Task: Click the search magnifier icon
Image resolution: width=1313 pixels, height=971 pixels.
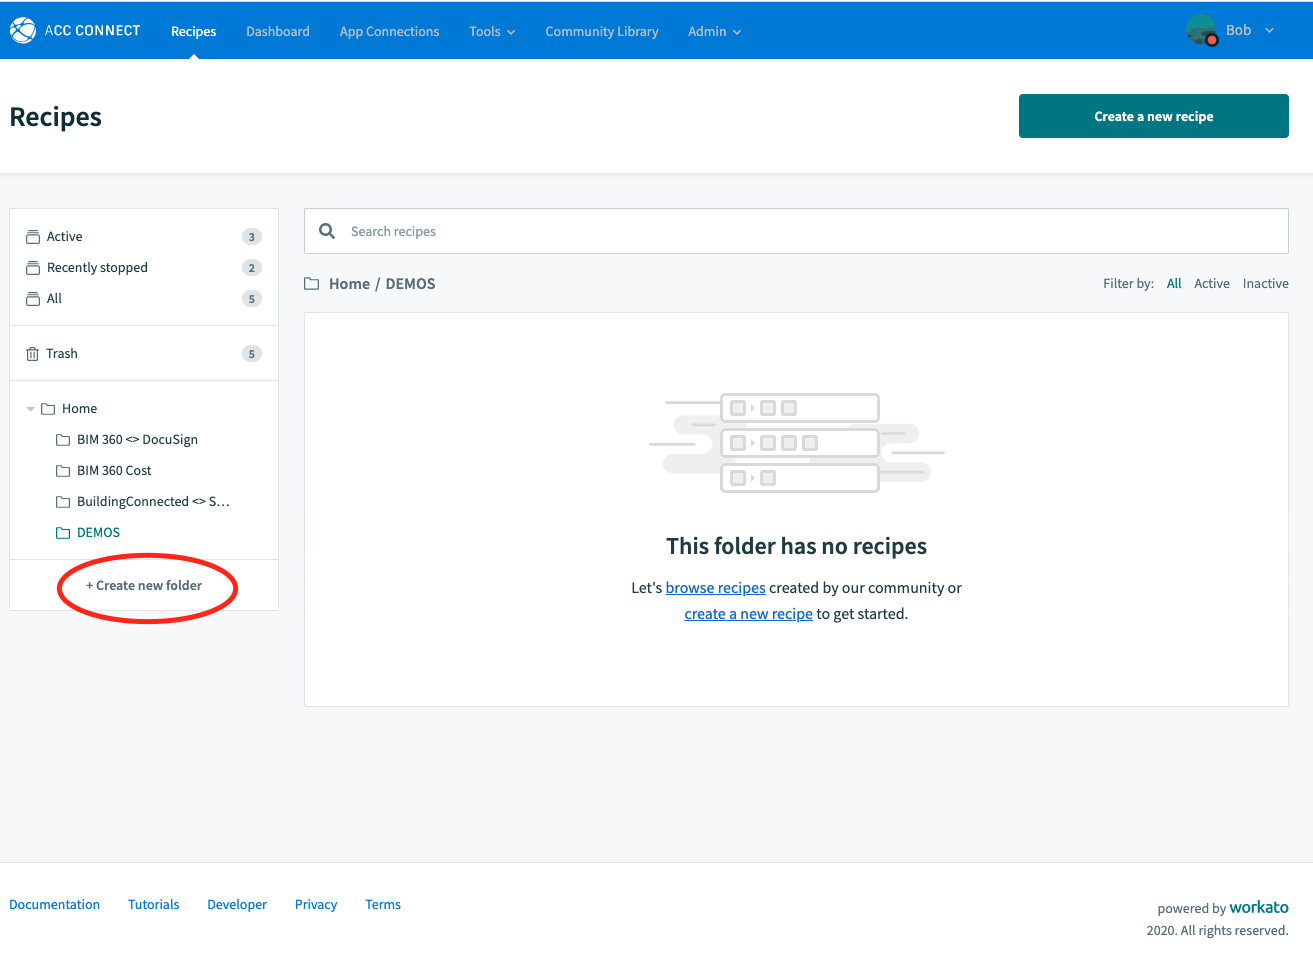Action: [x=327, y=231]
